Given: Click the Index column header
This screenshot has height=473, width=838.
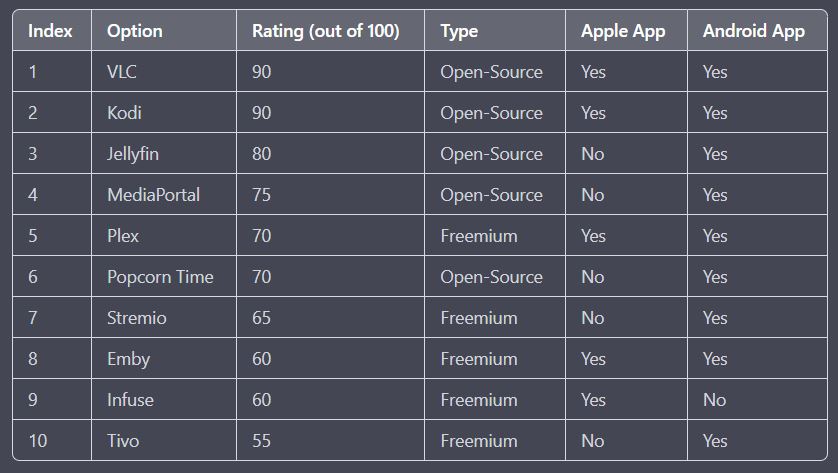Looking at the screenshot, I should click(50, 31).
